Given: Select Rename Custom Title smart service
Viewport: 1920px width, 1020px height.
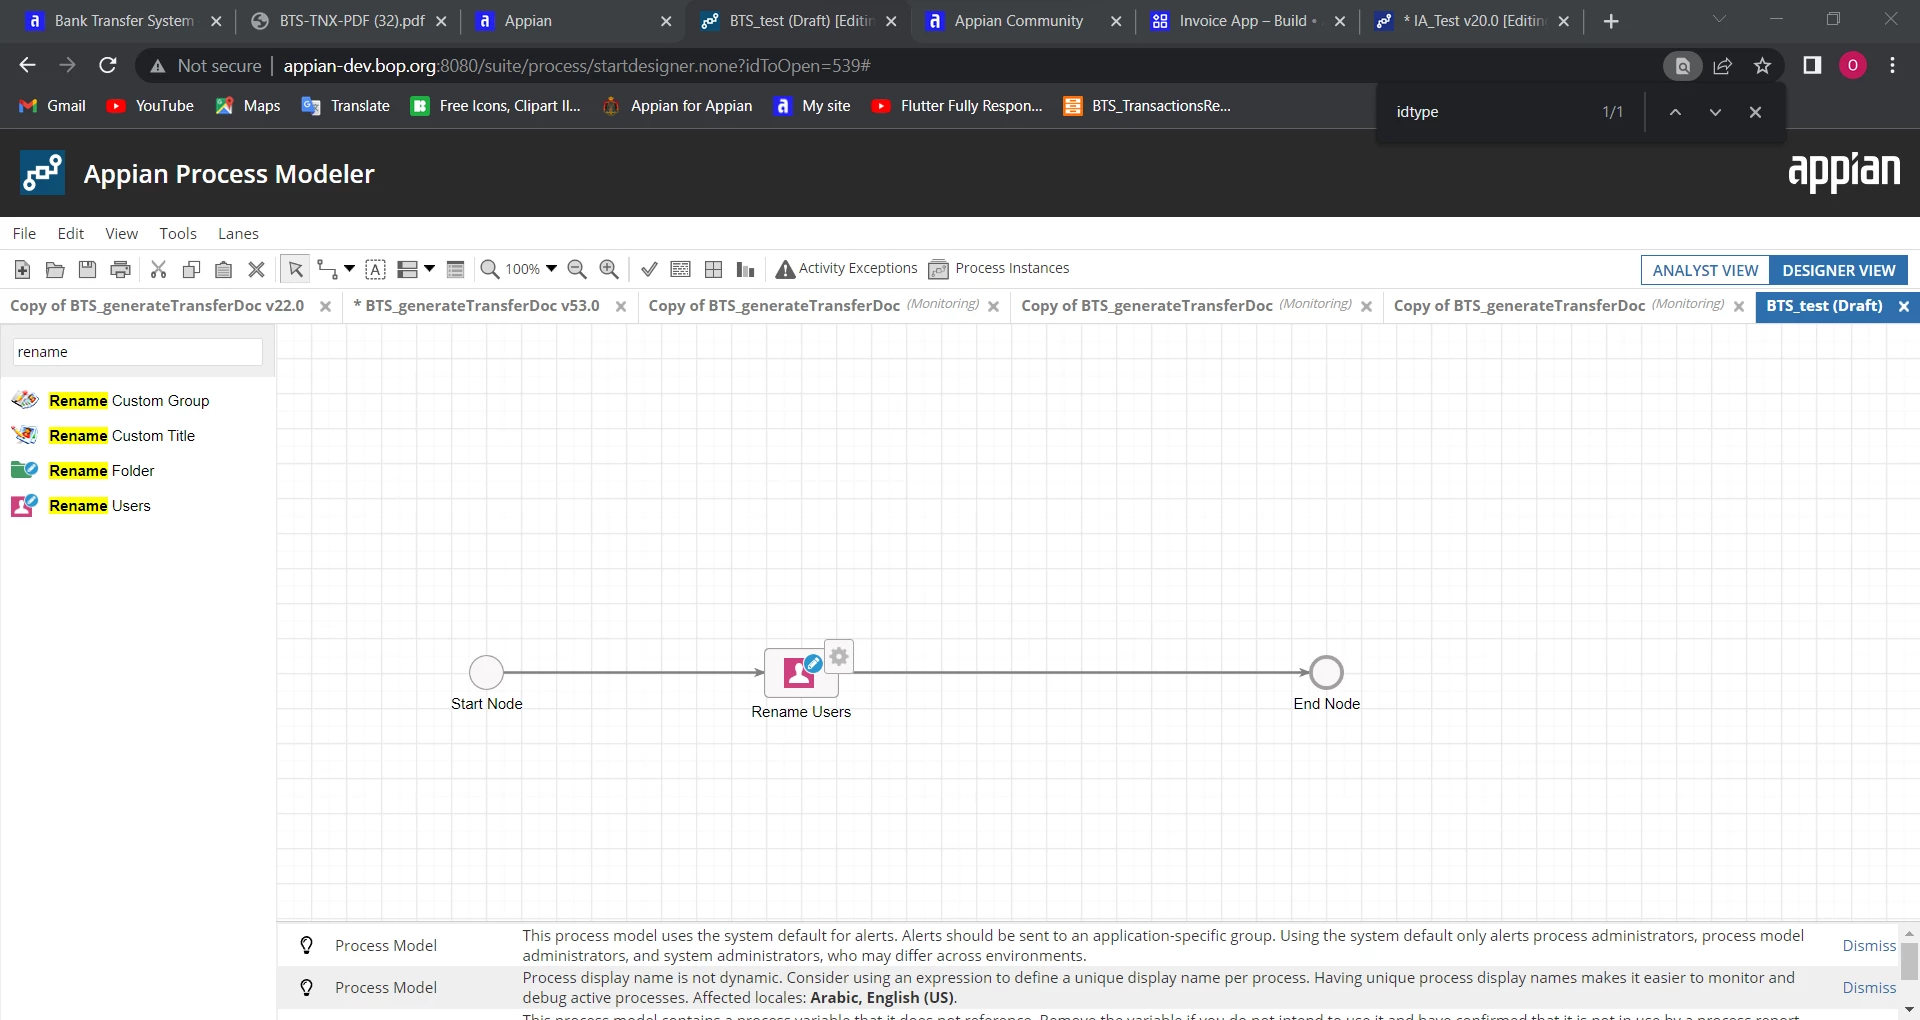Looking at the screenshot, I should pos(103,436).
